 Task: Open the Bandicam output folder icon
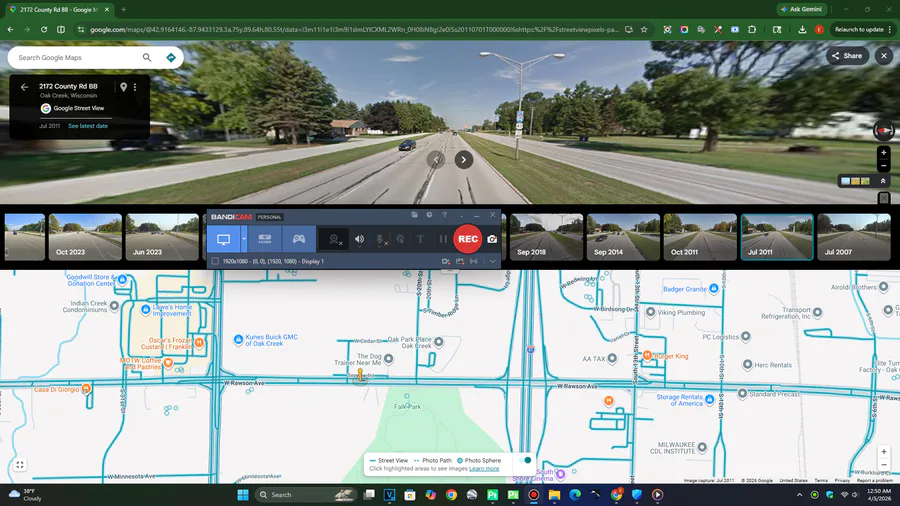(414, 215)
